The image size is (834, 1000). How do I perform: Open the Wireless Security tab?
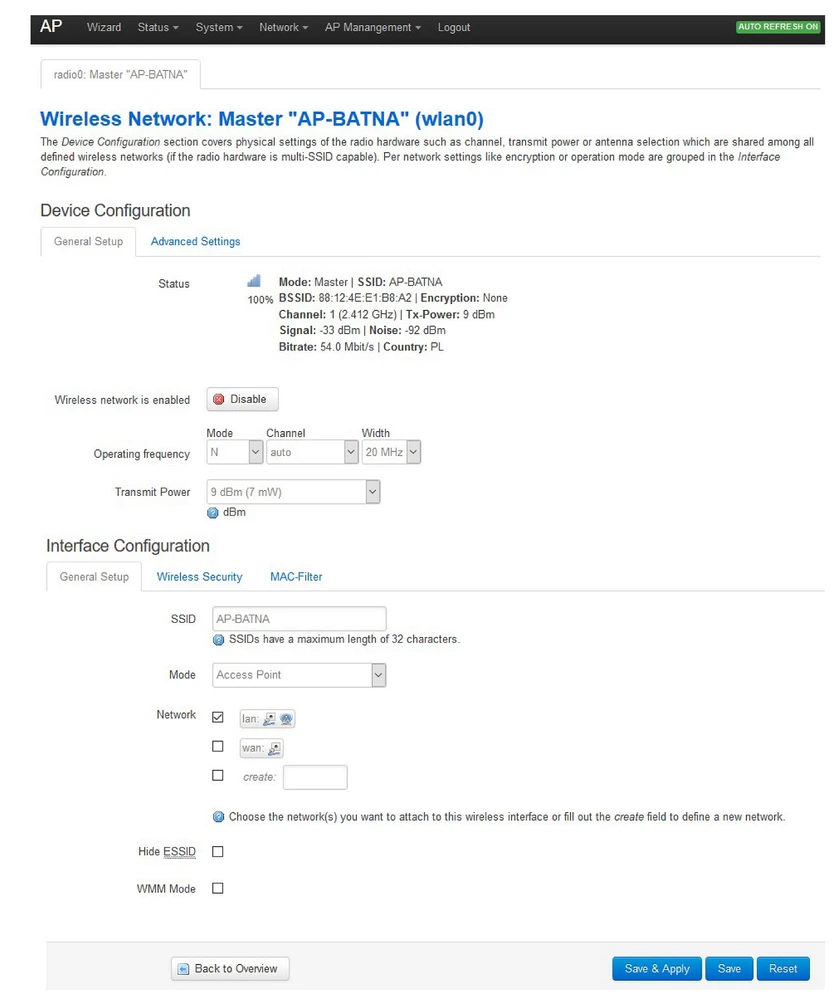pyautogui.click(x=199, y=577)
